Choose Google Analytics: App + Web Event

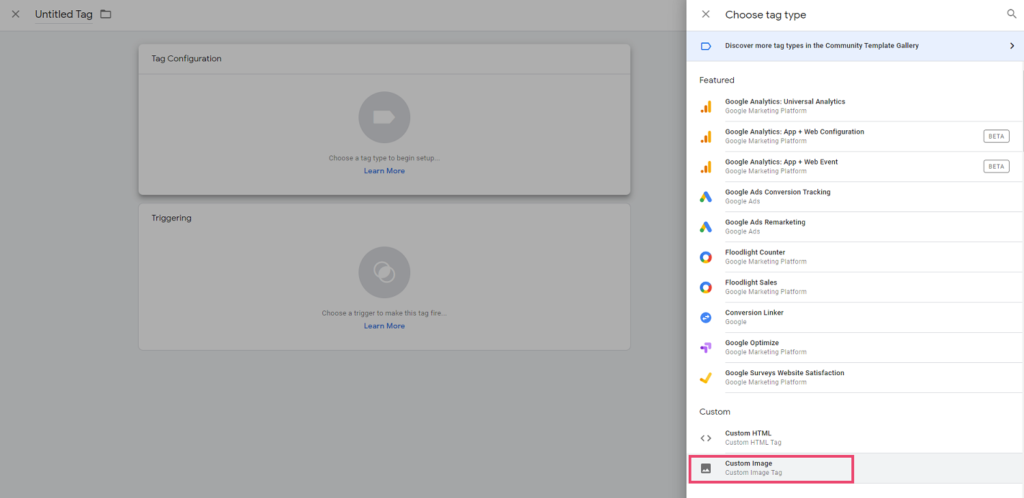[855, 166]
